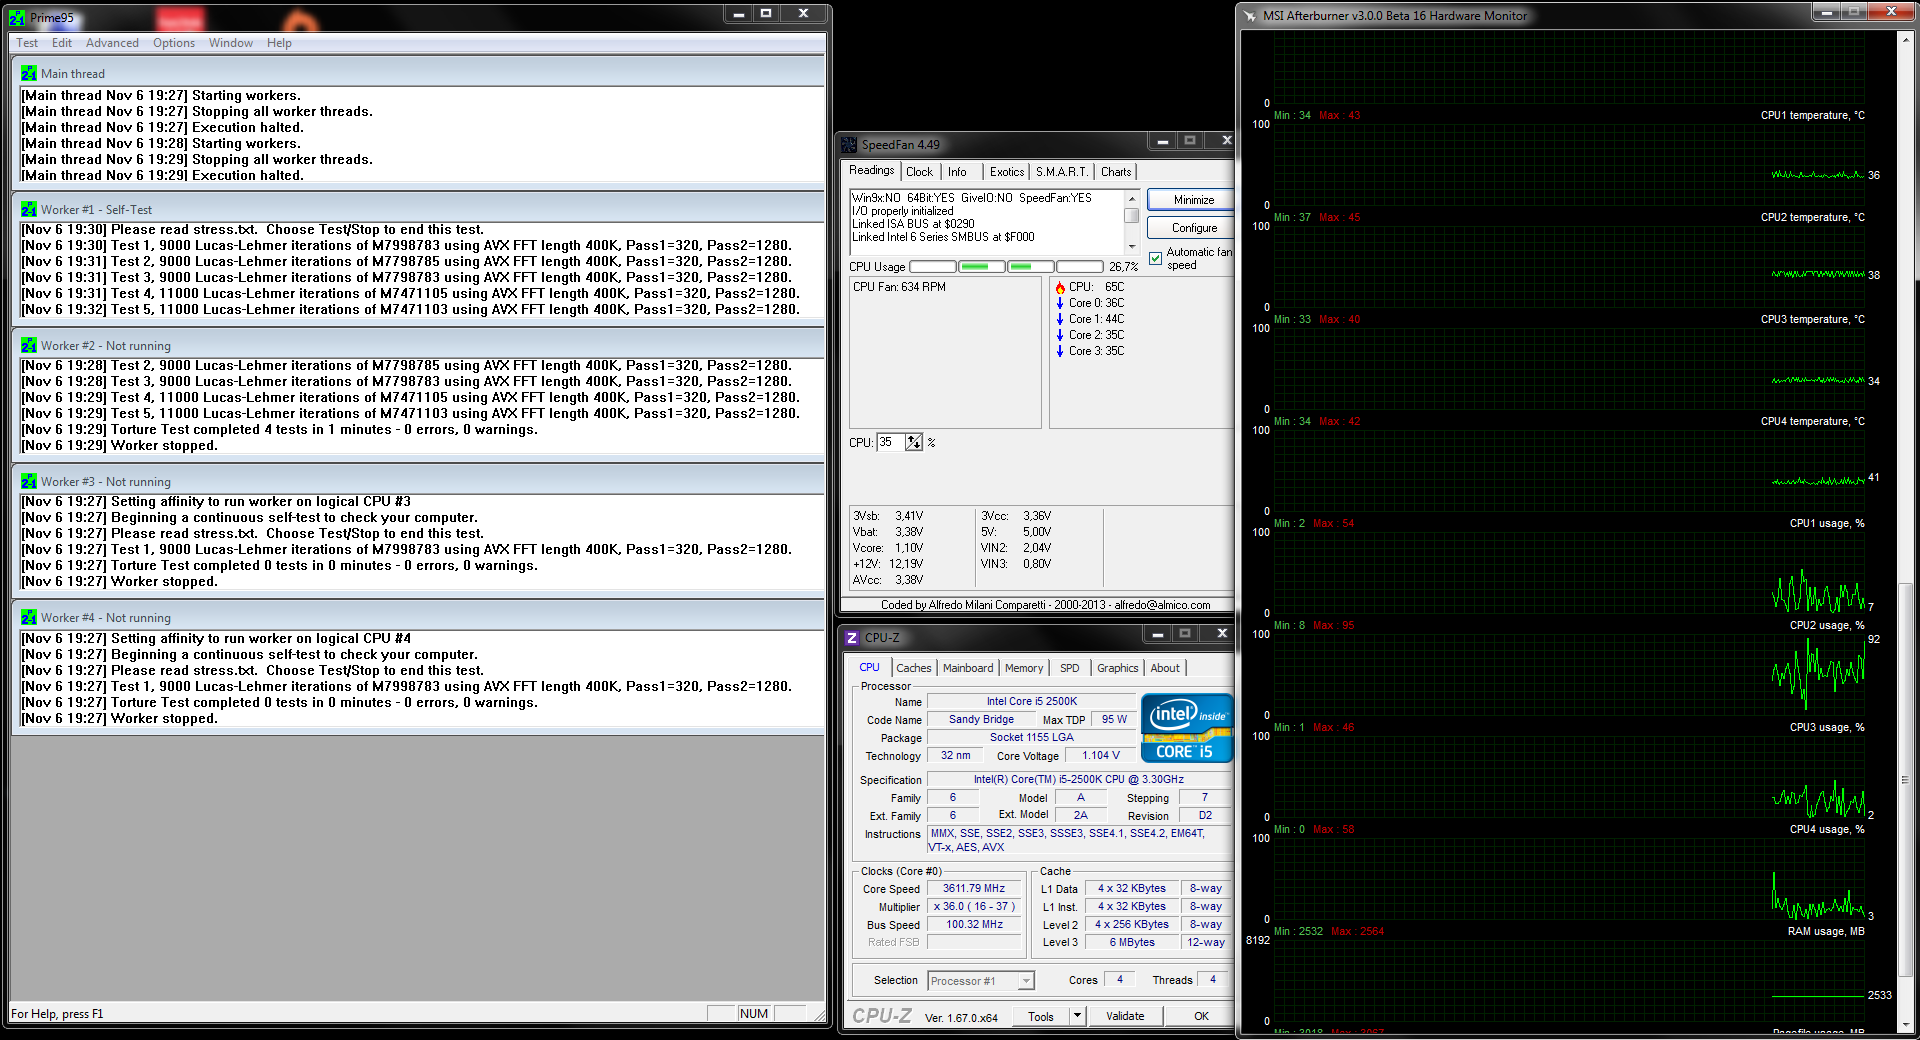This screenshot has width=1920, height=1040.
Task: Click the blue arrow icon beside Core 0
Action: click(1060, 303)
